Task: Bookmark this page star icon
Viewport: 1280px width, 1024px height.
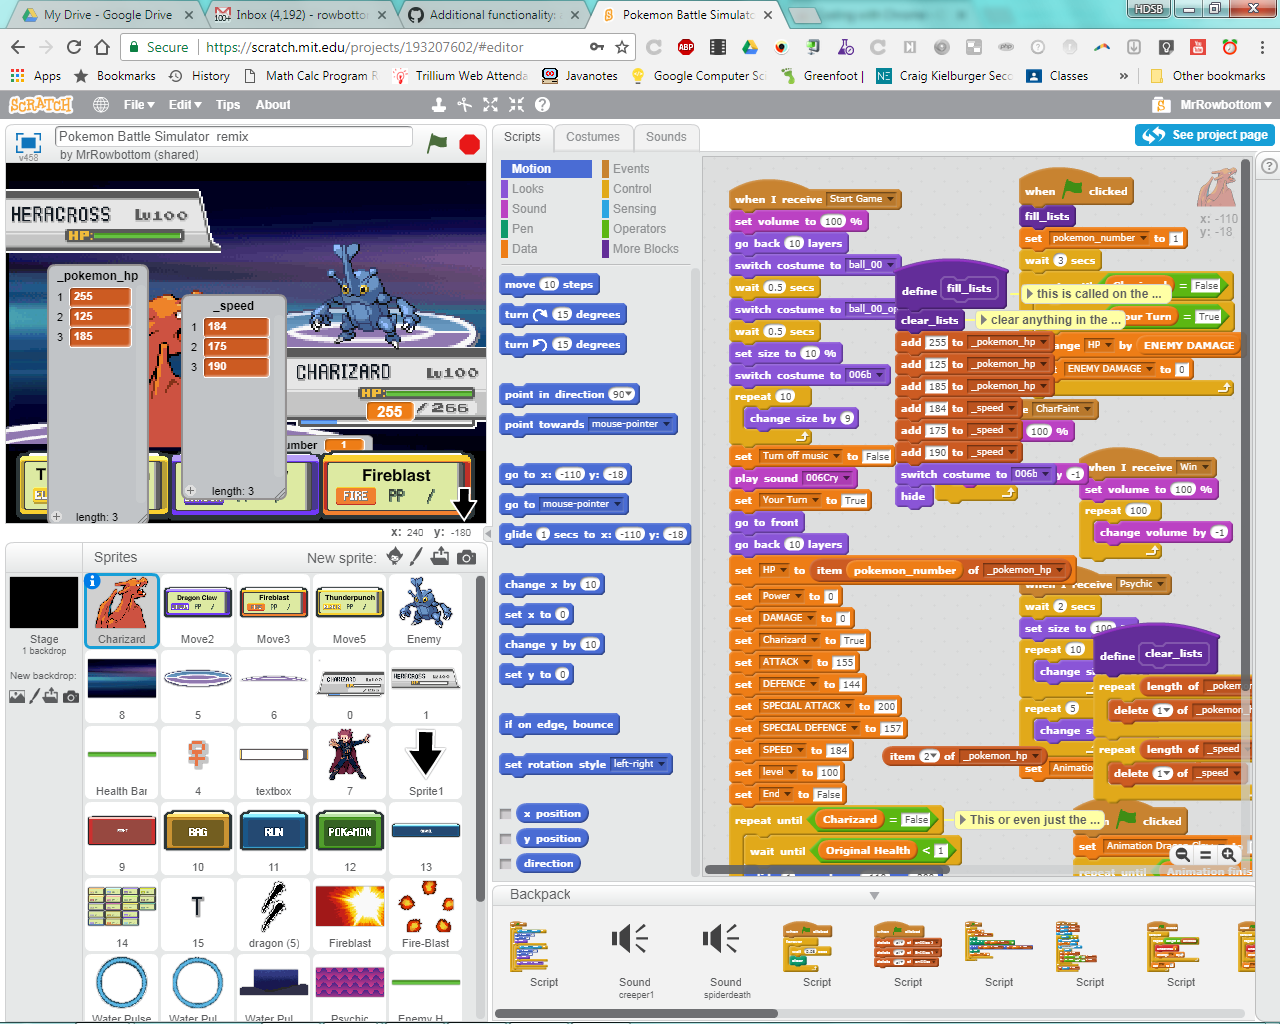Action: point(622,46)
